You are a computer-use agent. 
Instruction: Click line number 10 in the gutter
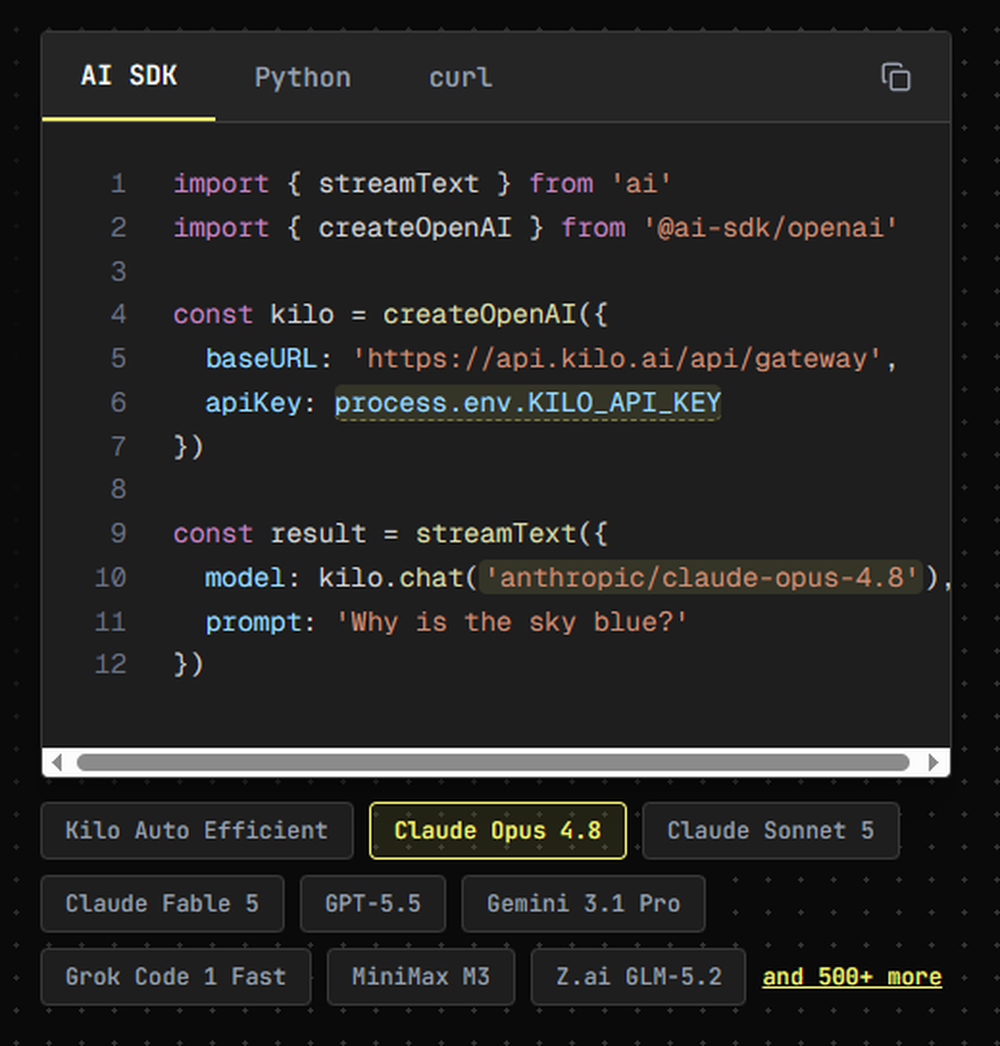point(110,578)
